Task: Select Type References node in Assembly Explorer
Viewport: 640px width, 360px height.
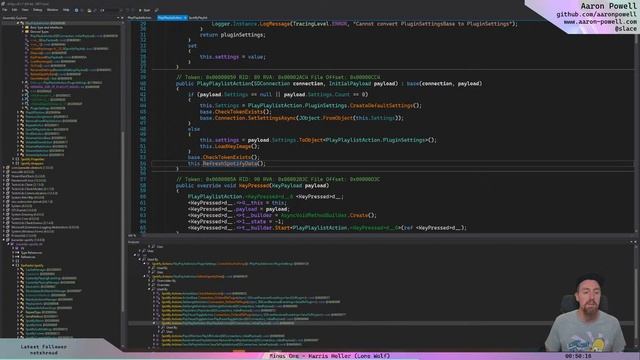Action: 31,253
